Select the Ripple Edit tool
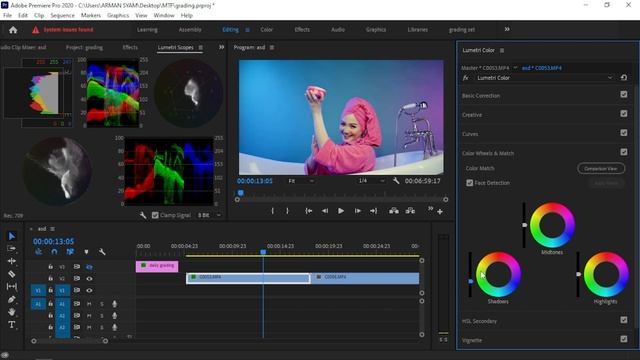 pyautogui.click(x=11, y=261)
